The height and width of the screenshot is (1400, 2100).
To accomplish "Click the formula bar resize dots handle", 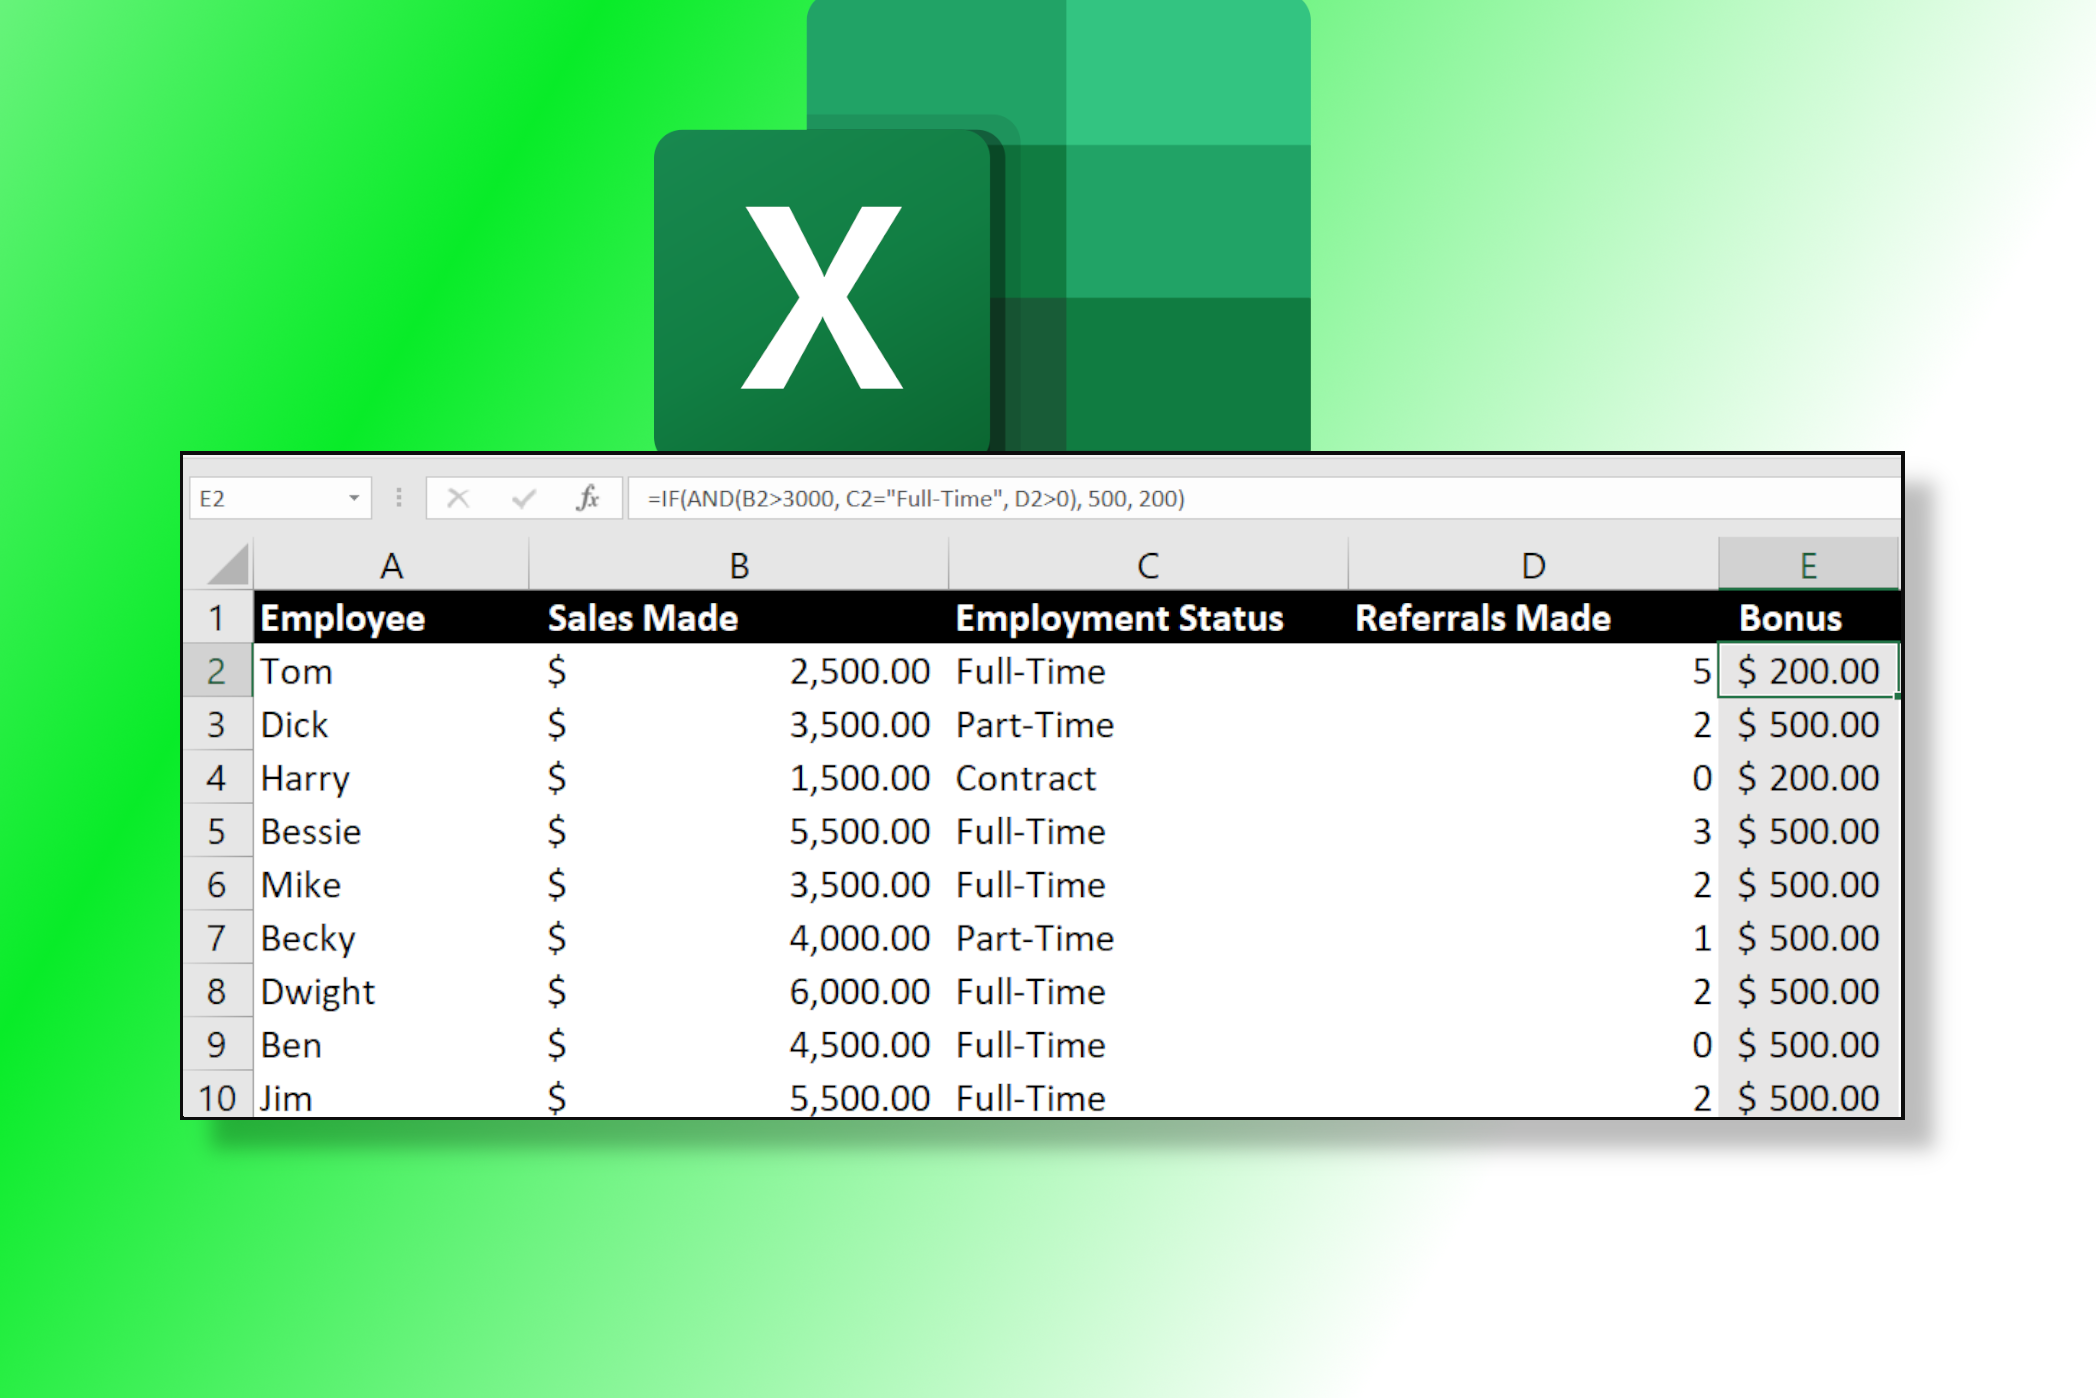I will (x=399, y=498).
